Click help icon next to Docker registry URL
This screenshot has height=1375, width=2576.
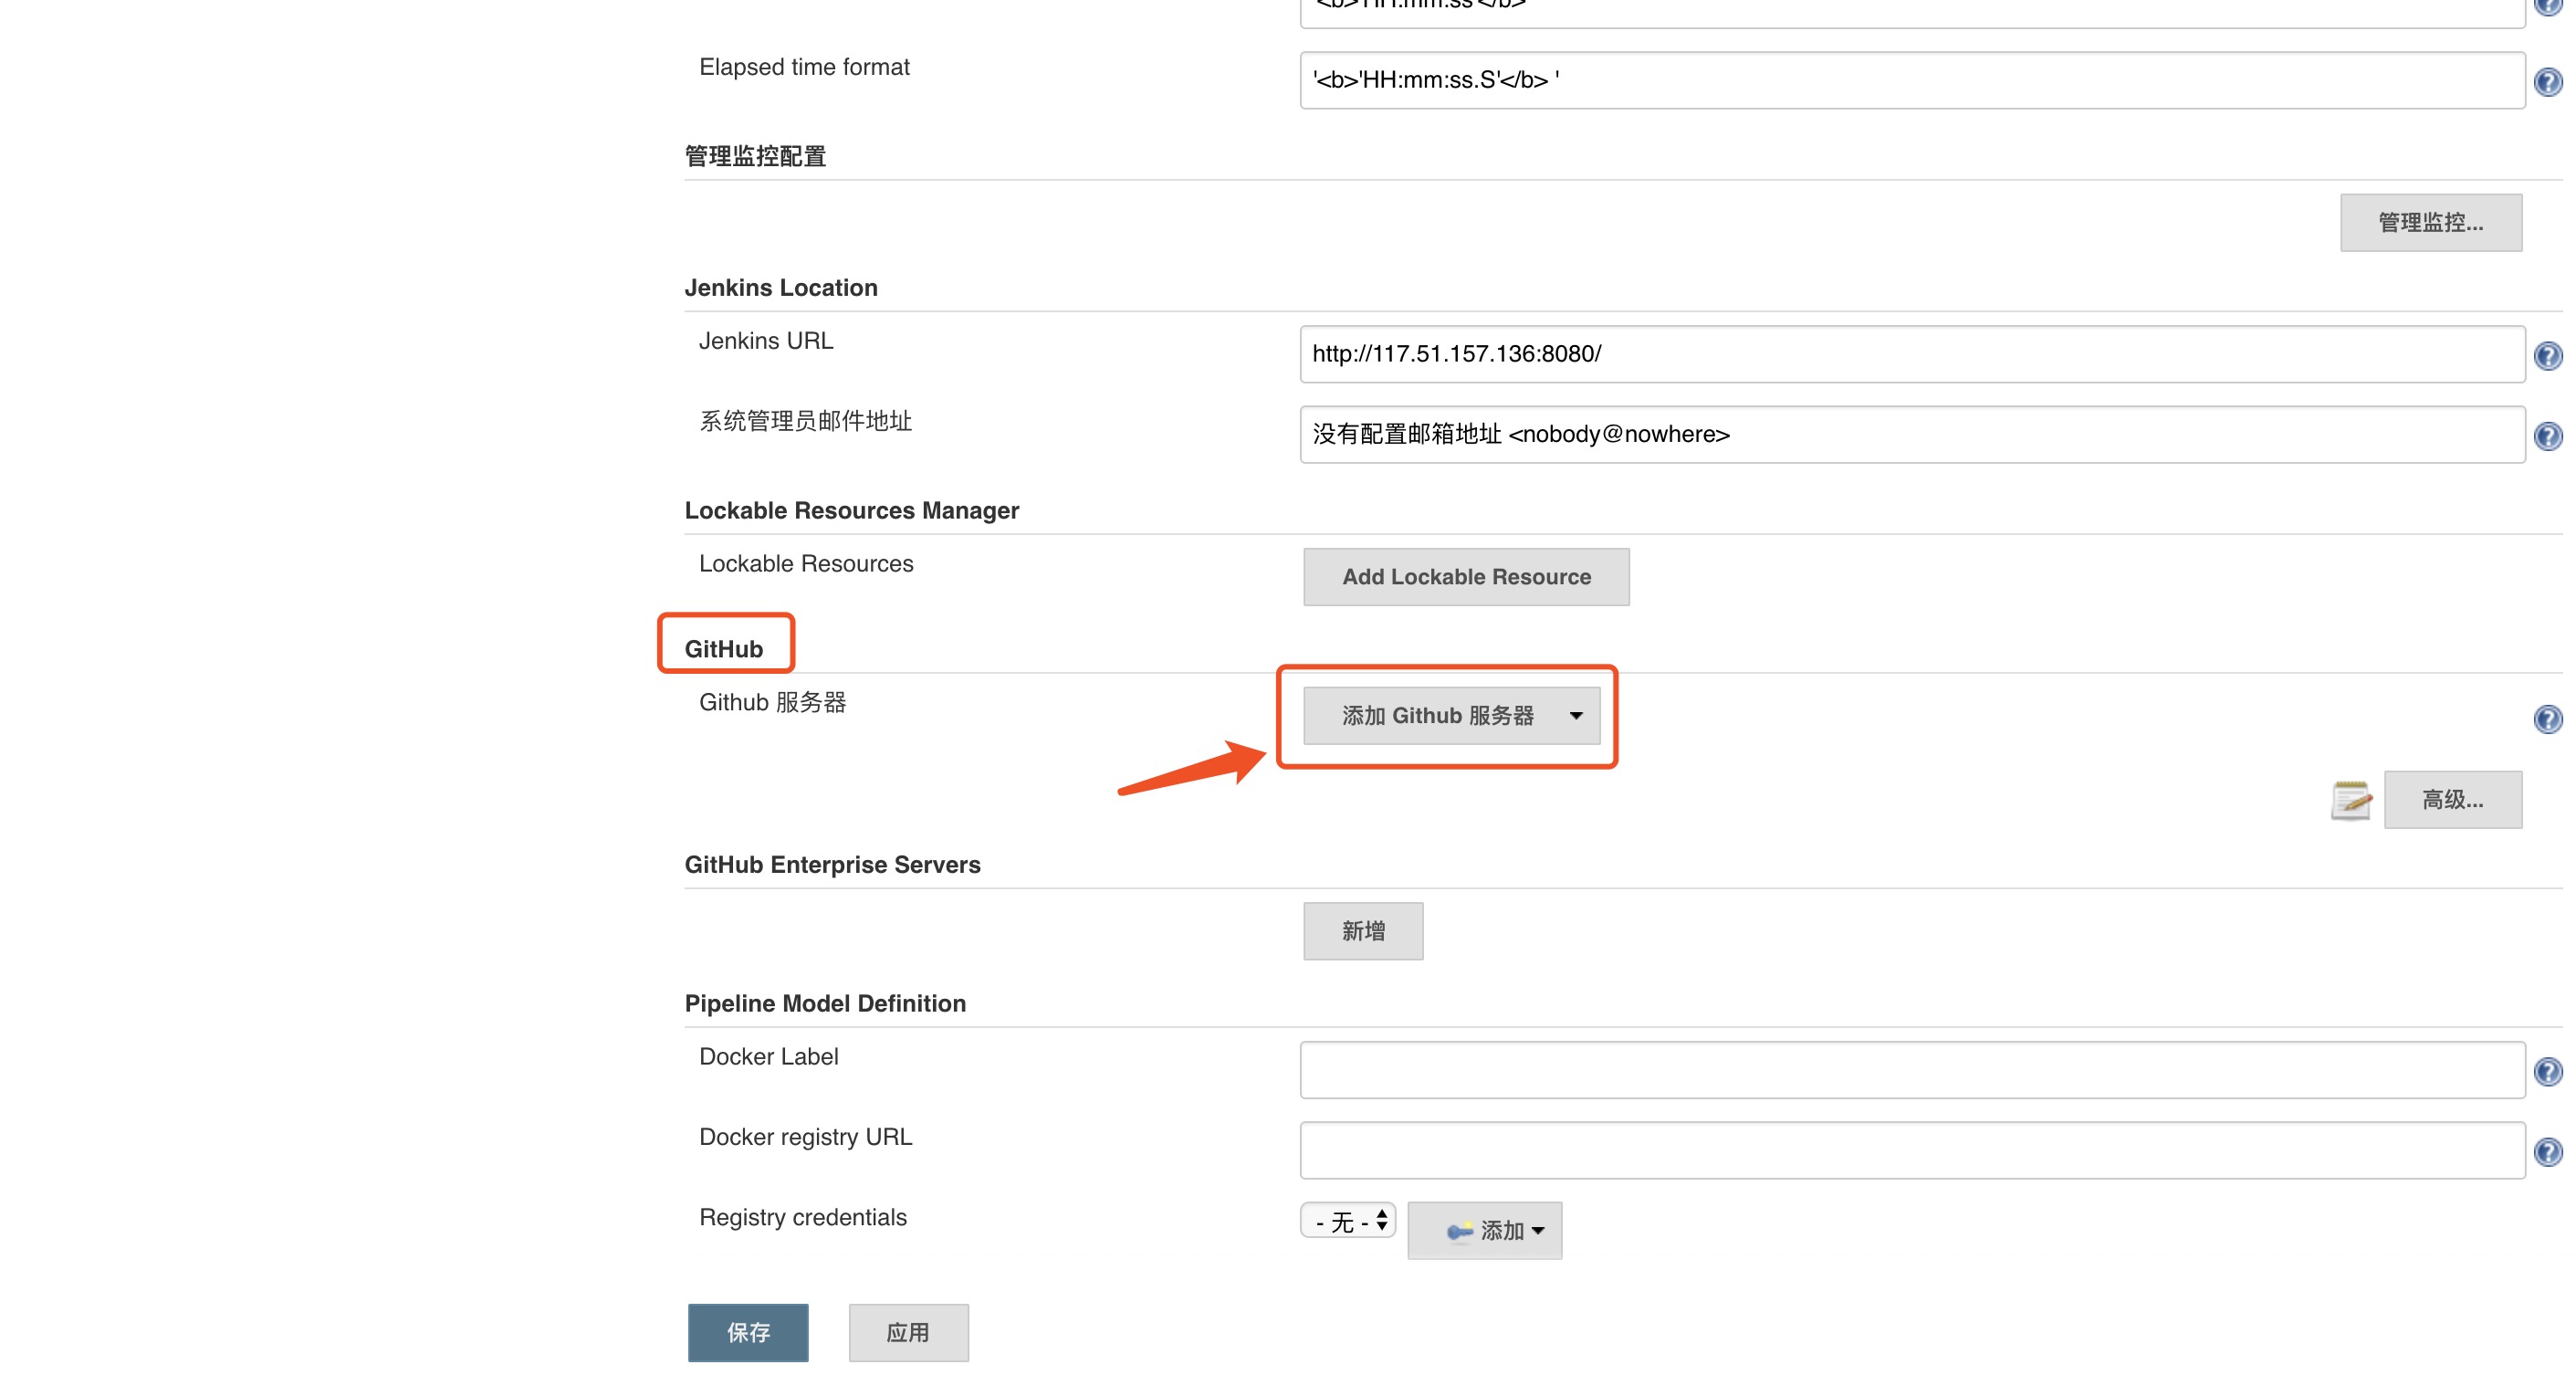(2547, 1152)
